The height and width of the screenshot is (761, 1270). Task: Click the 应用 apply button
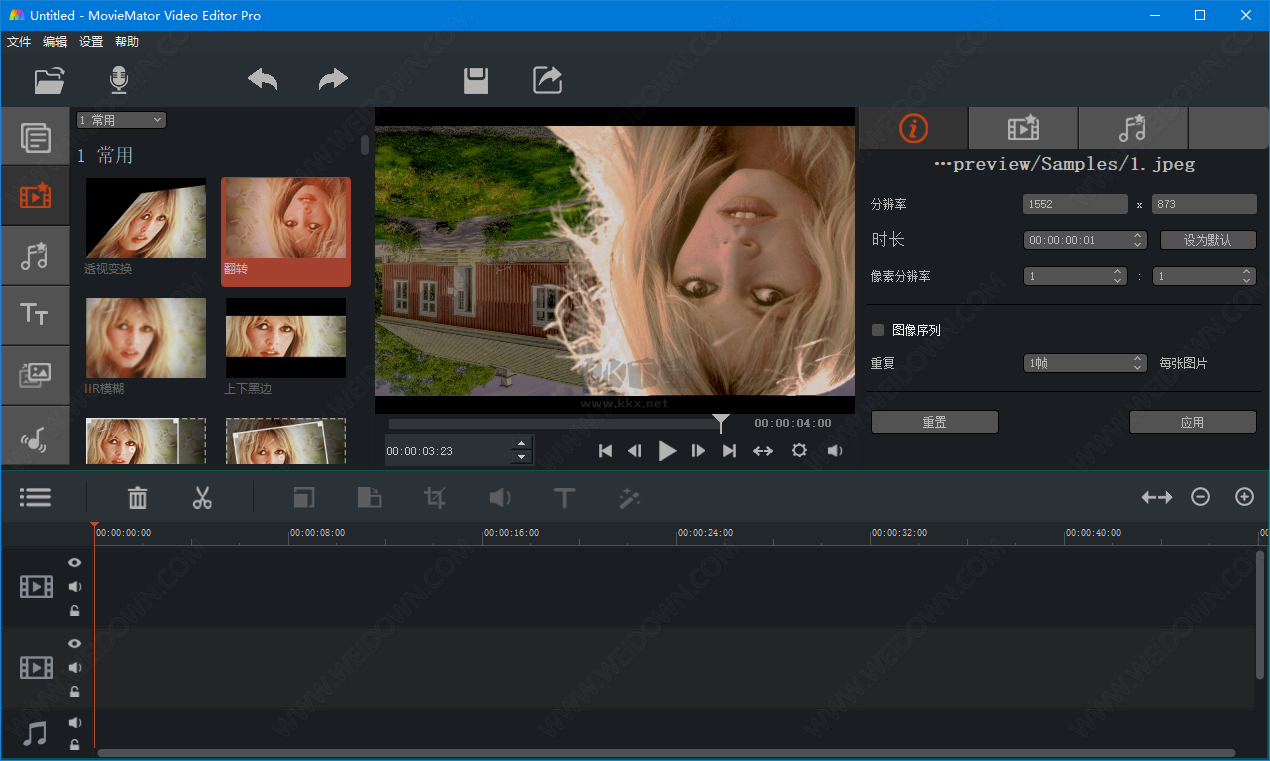click(x=1192, y=421)
